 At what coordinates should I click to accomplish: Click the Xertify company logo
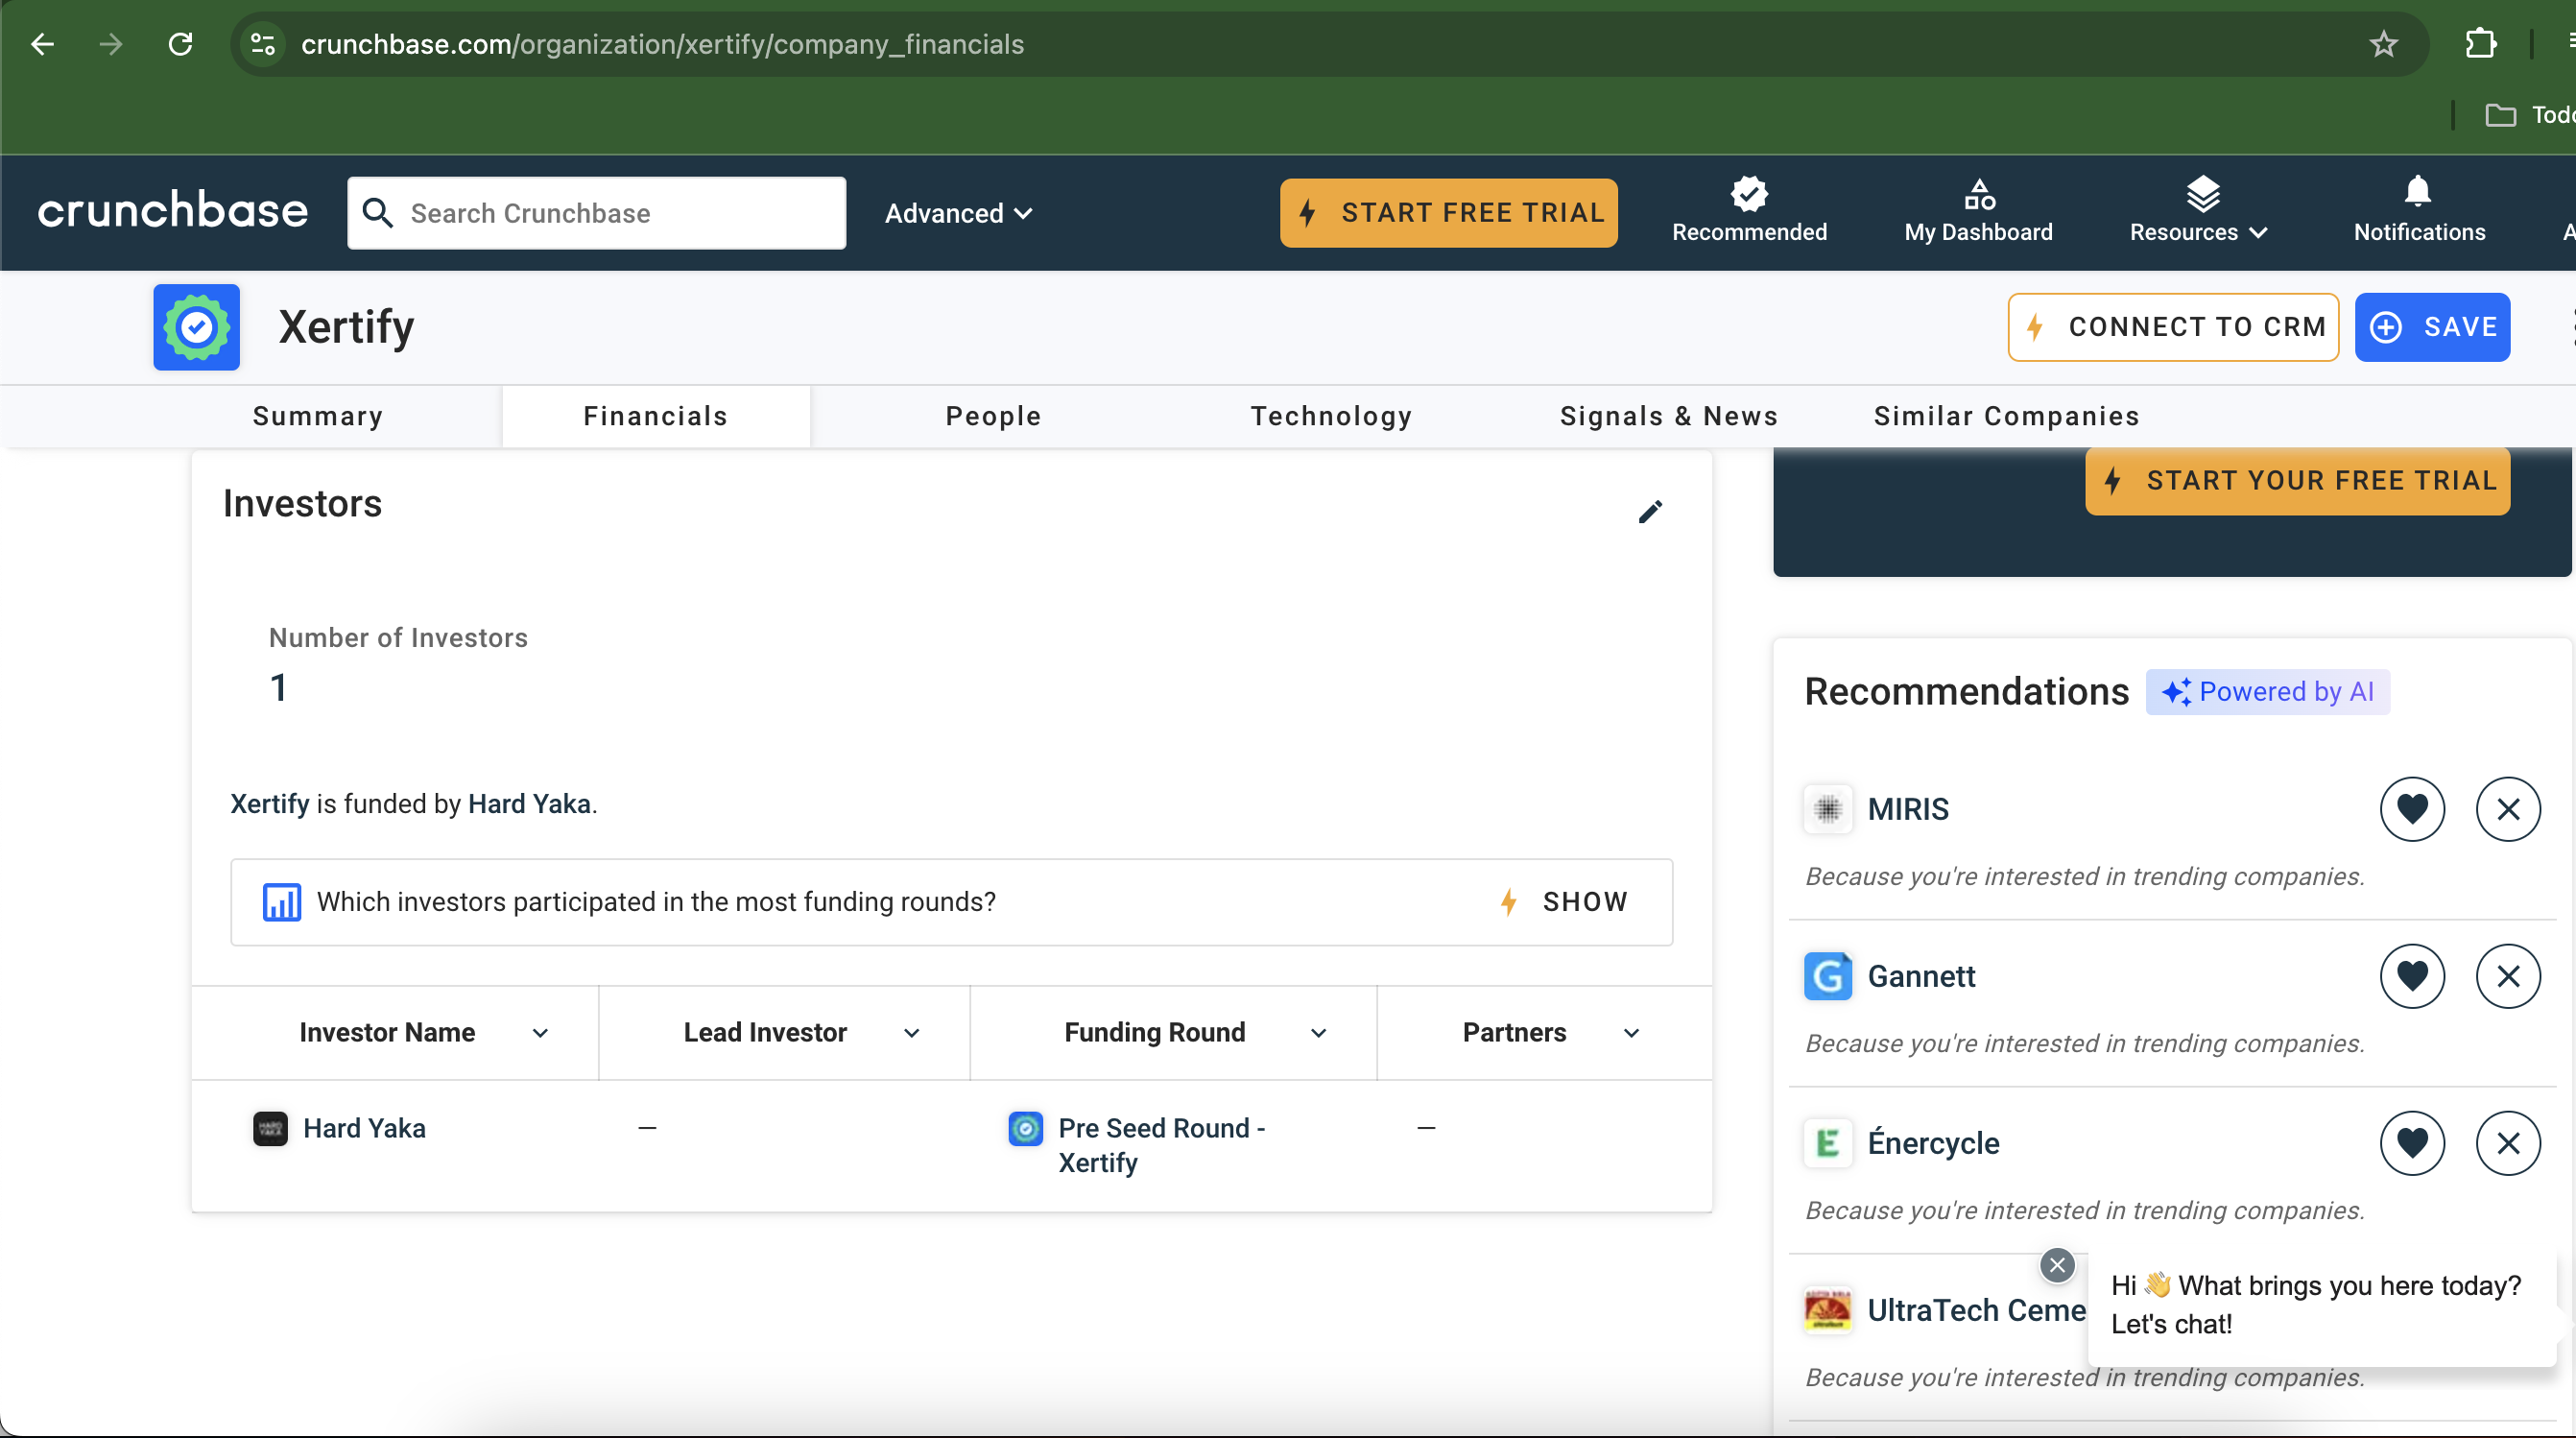pos(197,327)
